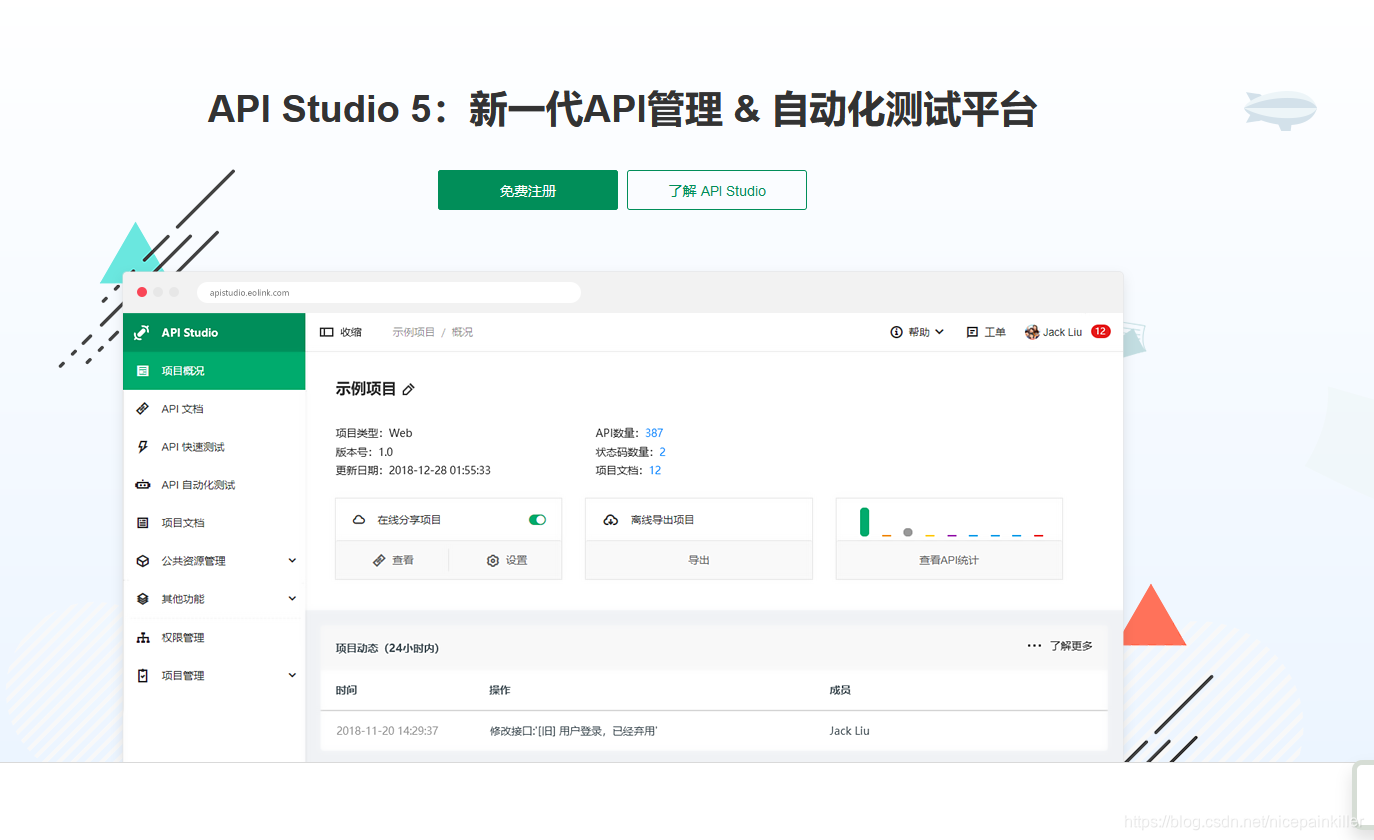This screenshot has width=1374, height=840.
Task: Click the 其他功能 layers icon
Action: pos(142,599)
